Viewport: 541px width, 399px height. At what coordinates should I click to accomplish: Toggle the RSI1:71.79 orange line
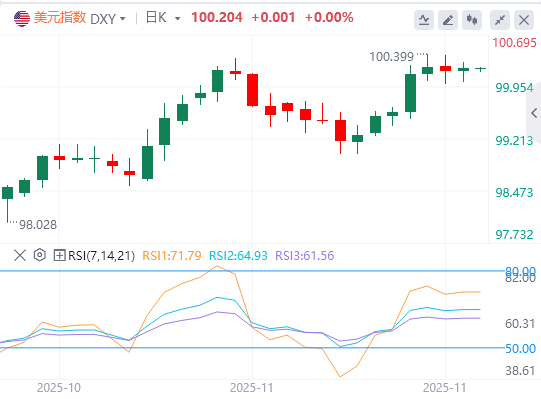(171, 255)
